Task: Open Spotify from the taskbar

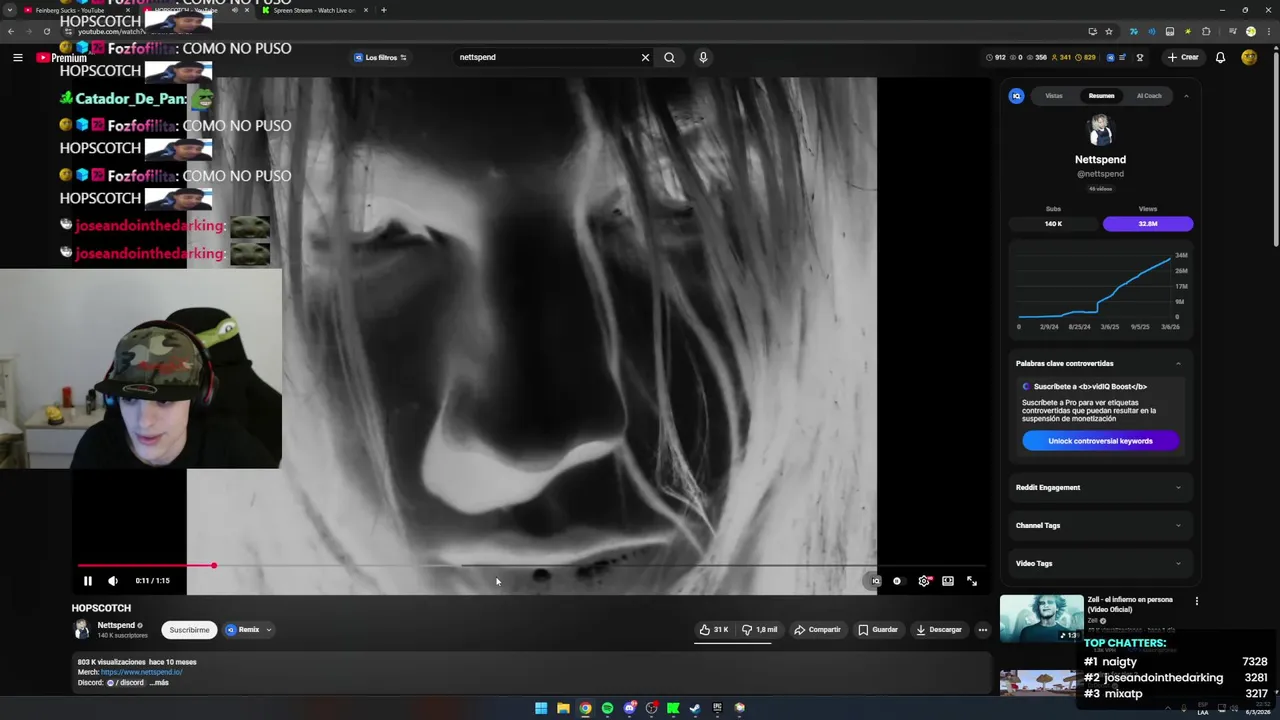Action: pos(607,708)
